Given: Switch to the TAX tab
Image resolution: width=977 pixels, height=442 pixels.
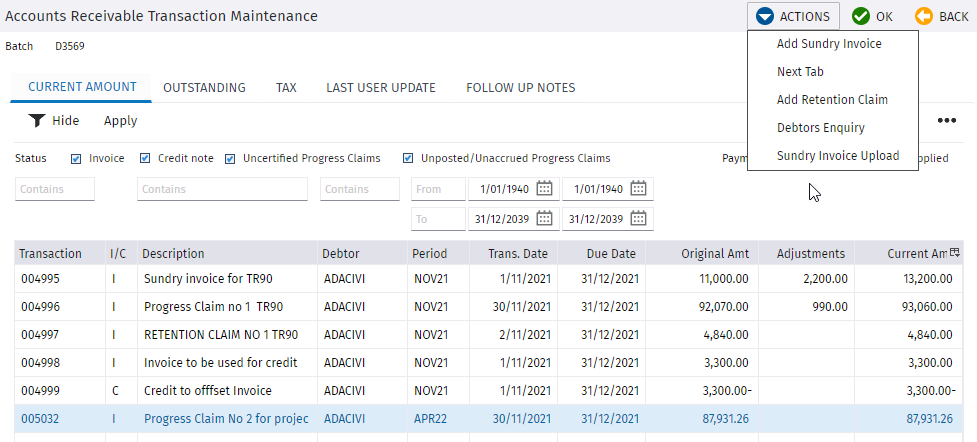Looking at the screenshot, I should pos(286,88).
